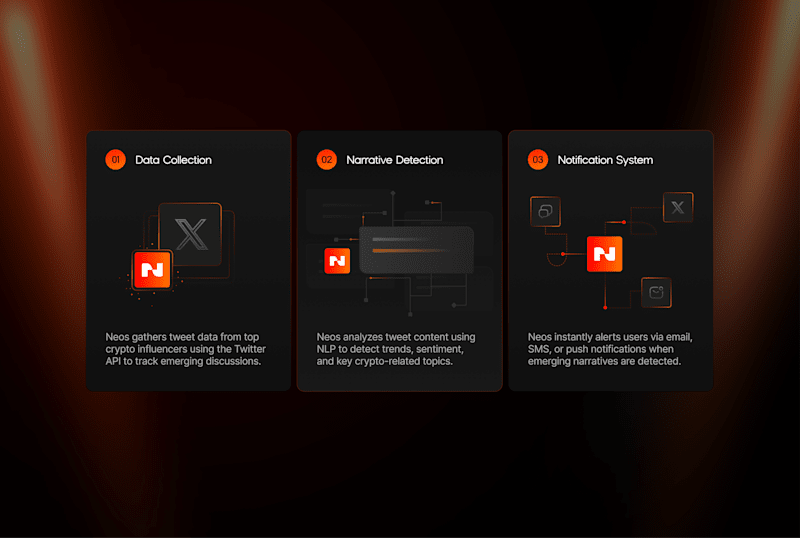The width and height of the screenshot is (800, 538).
Task: Click the small X icon in Notification System card
Action: coord(678,207)
